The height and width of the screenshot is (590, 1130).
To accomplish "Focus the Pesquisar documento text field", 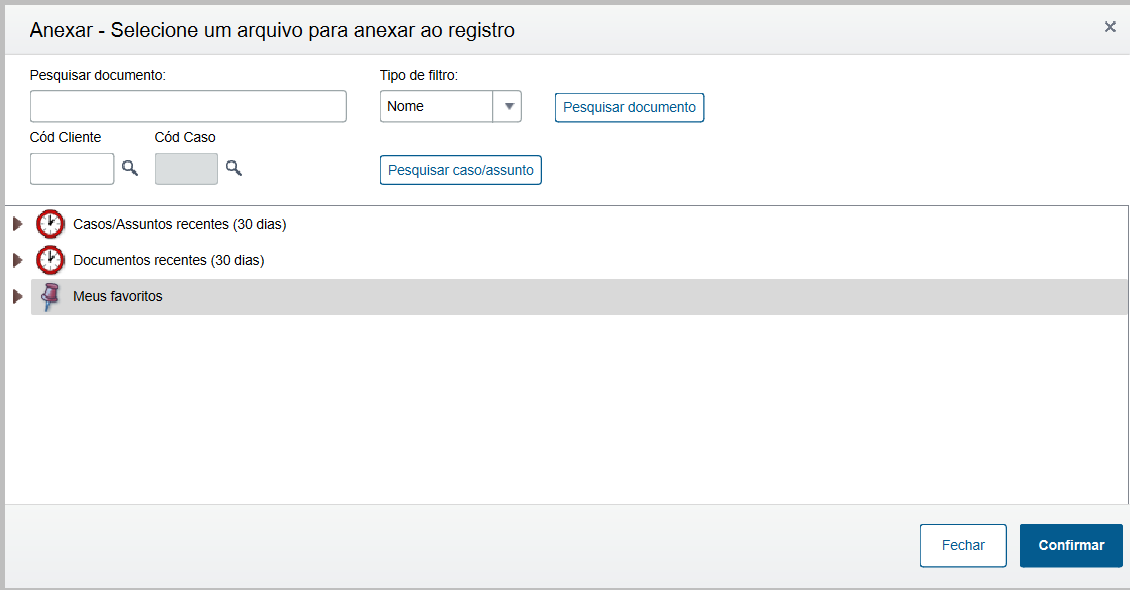I will (188, 106).
